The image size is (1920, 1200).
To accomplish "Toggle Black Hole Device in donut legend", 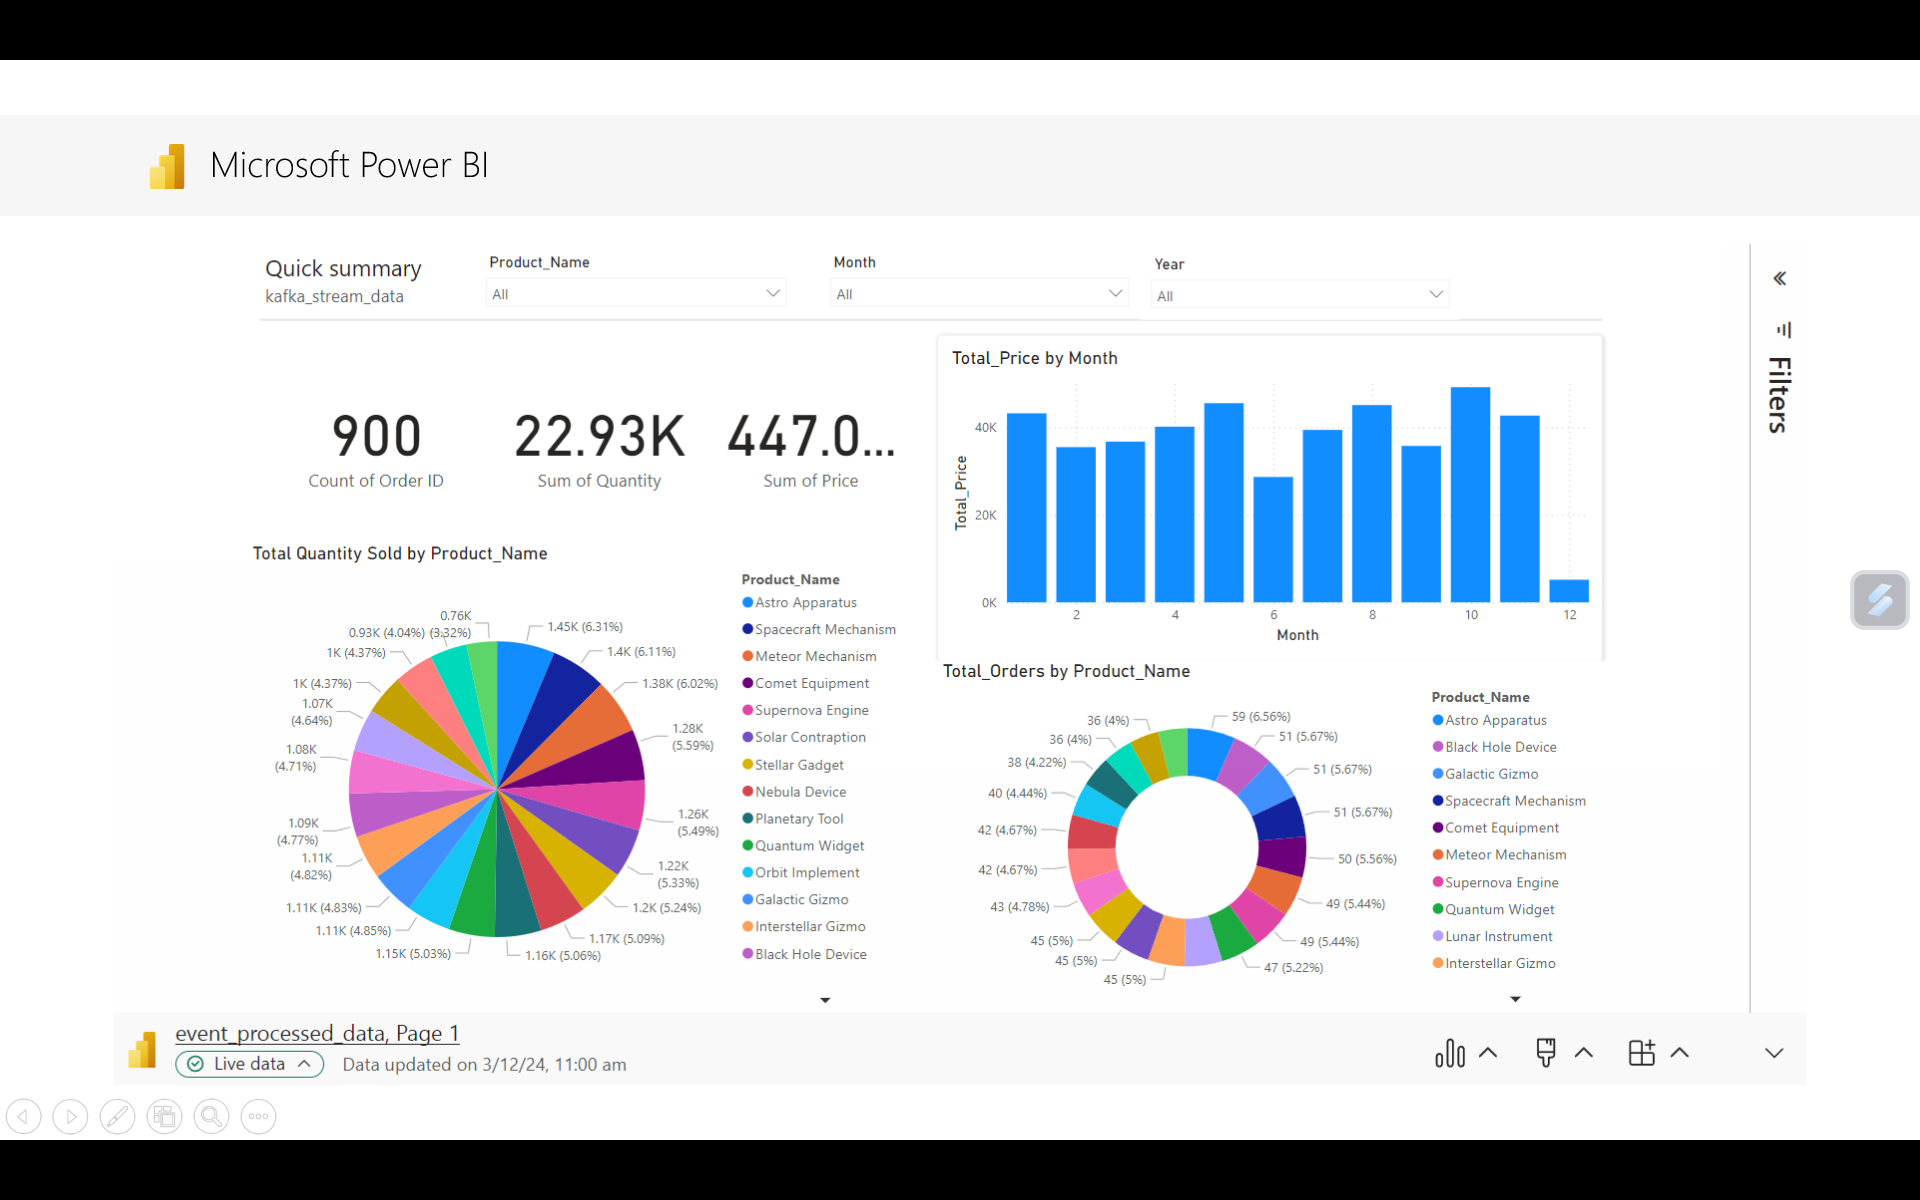I will [1500, 747].
